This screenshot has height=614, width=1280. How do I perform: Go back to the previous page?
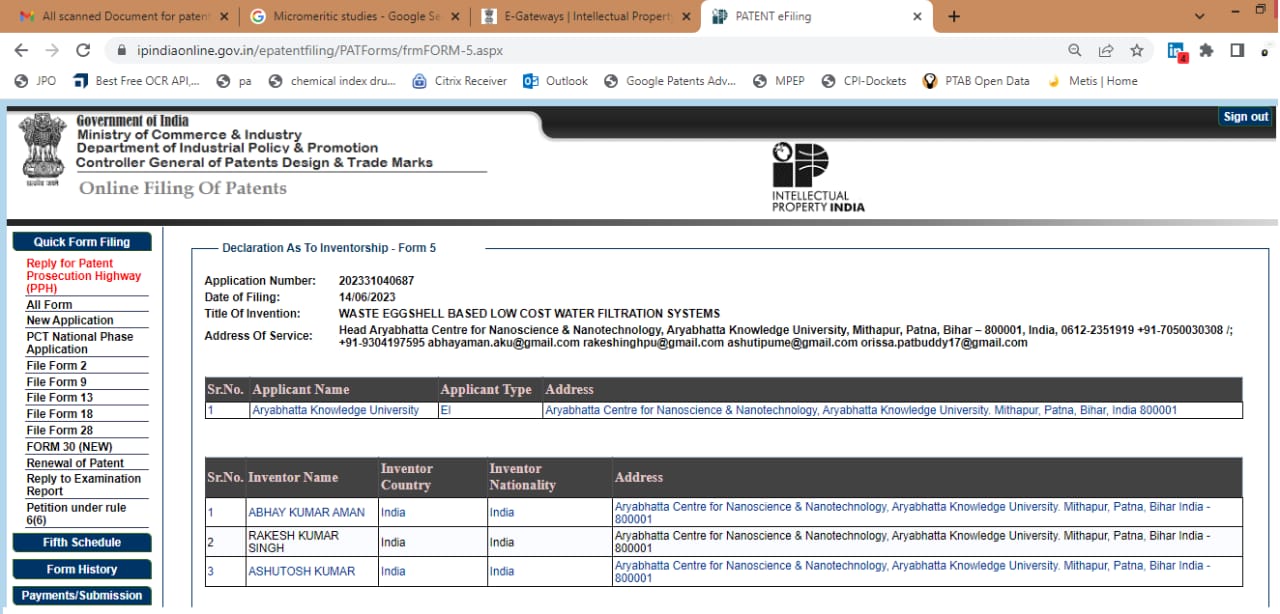(21, 50)
